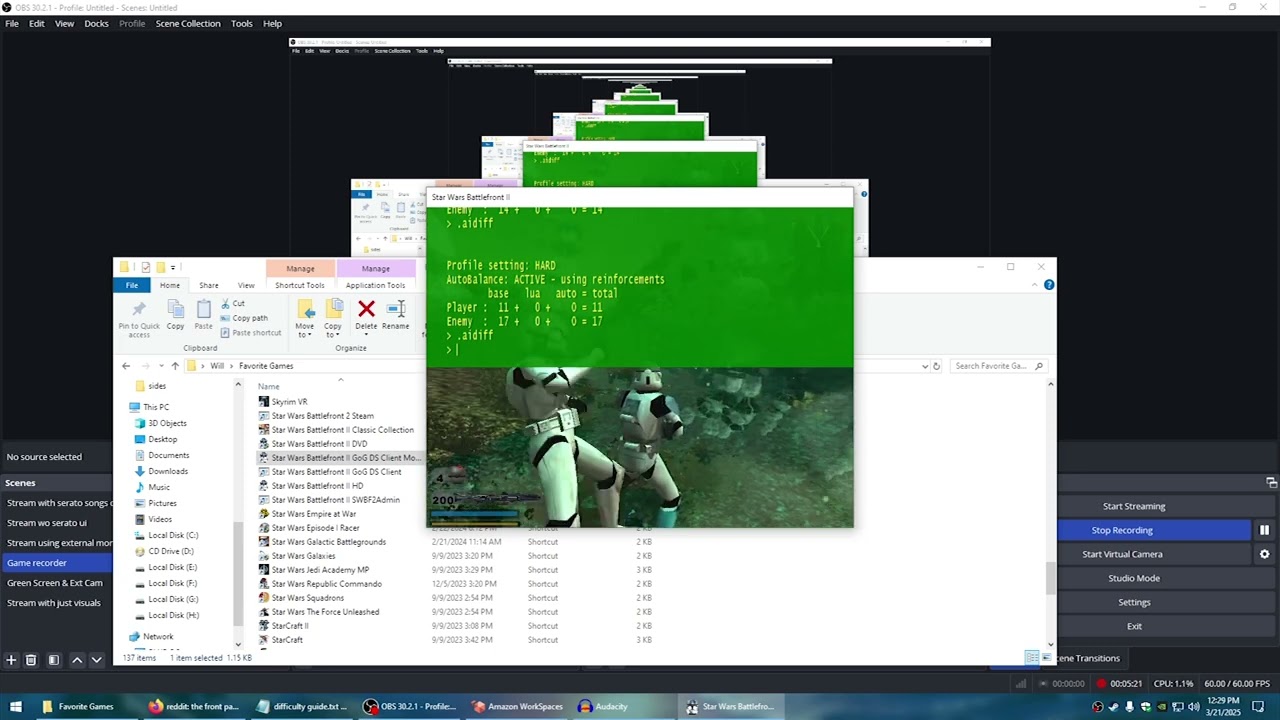
Task: Click the Exit button in Controls
Action: [x=1134, y=626]
